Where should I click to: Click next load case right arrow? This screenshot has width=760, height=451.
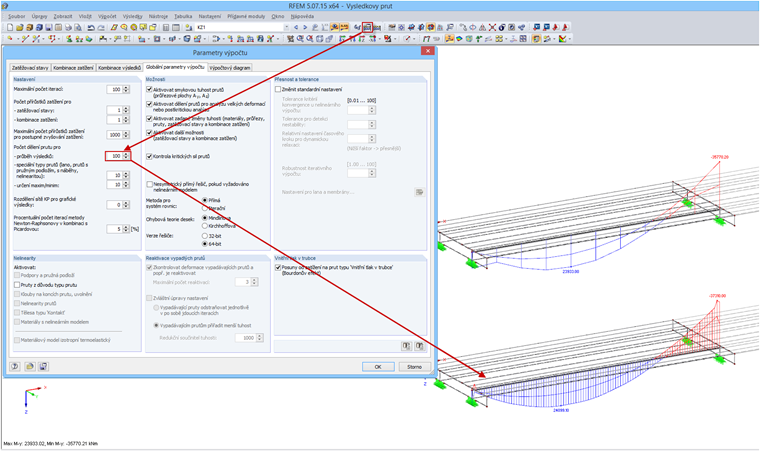[x=305, y=28]
